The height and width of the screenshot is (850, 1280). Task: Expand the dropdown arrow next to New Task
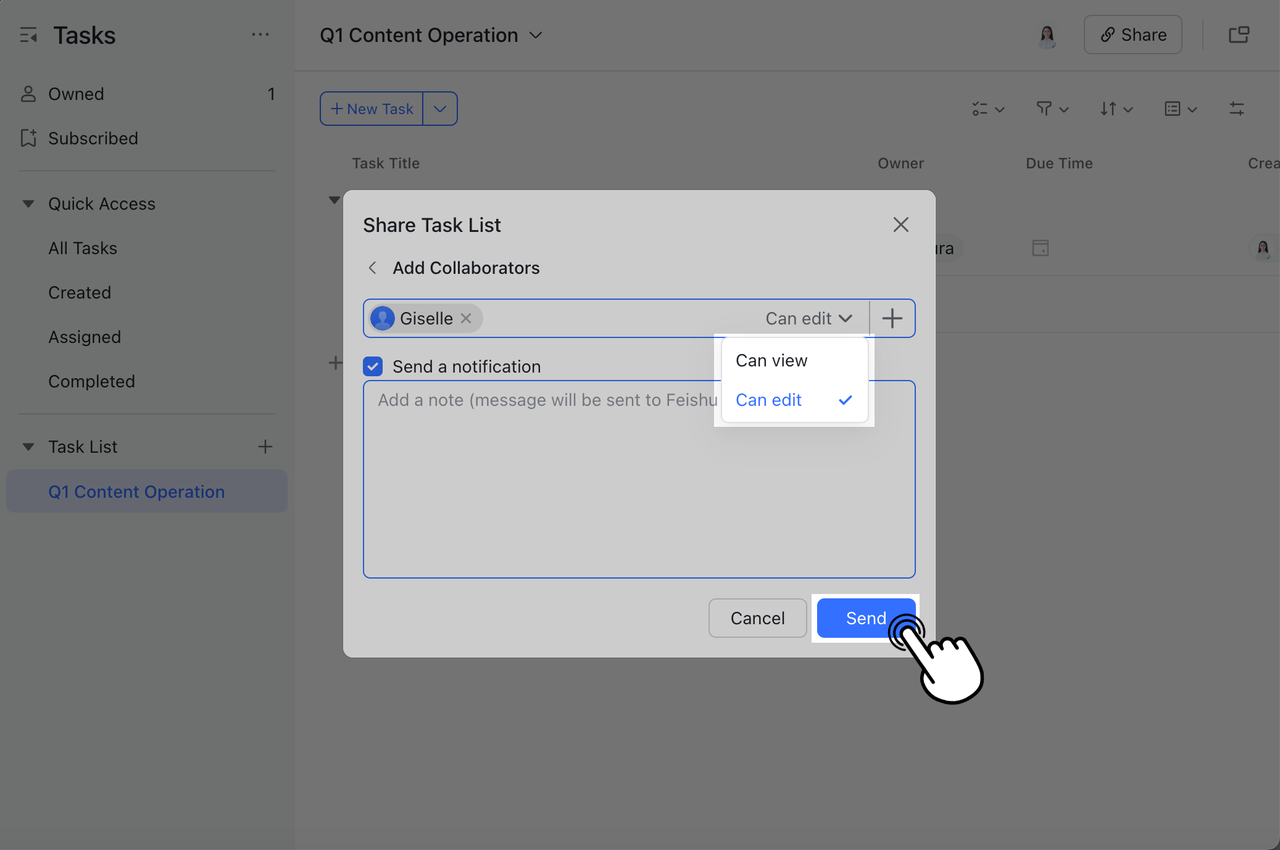click(441, 108)
